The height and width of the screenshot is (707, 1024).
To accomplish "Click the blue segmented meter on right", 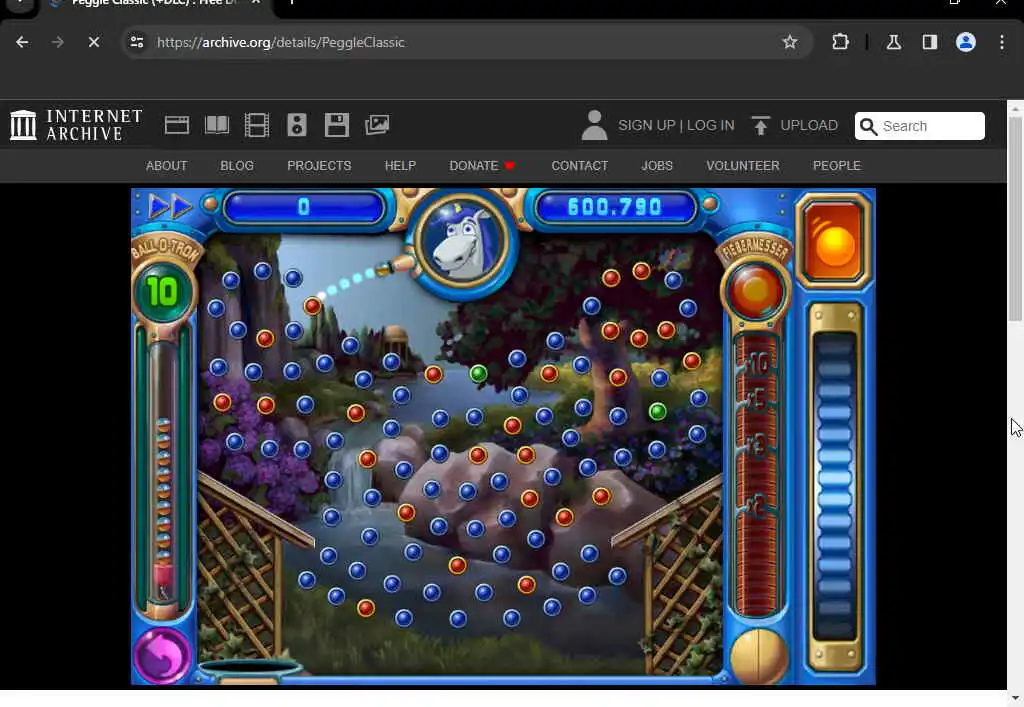I will point(835,486).
